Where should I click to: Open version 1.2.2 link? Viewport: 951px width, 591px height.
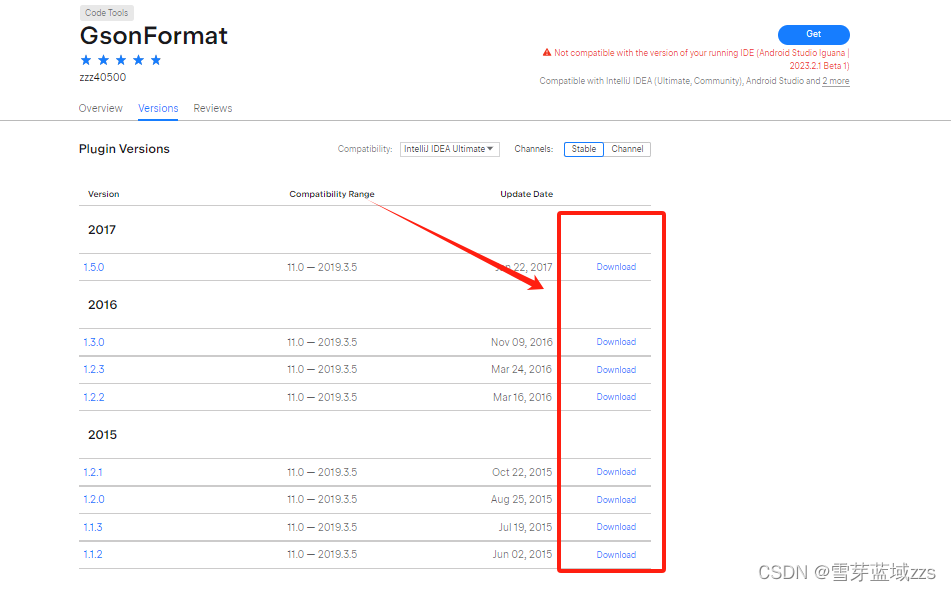coord(94,397)
